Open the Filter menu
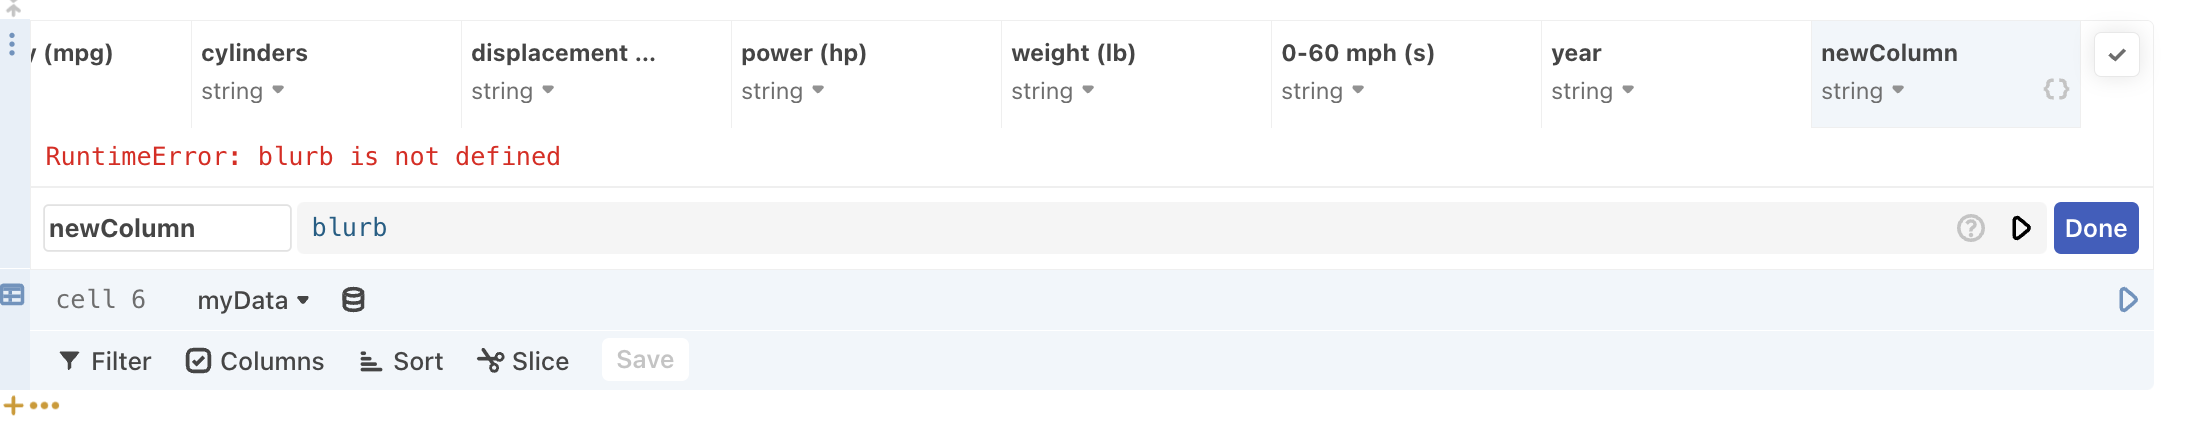Image resolution: width=2192 pixels, height=448 pixels. (105, 361)
